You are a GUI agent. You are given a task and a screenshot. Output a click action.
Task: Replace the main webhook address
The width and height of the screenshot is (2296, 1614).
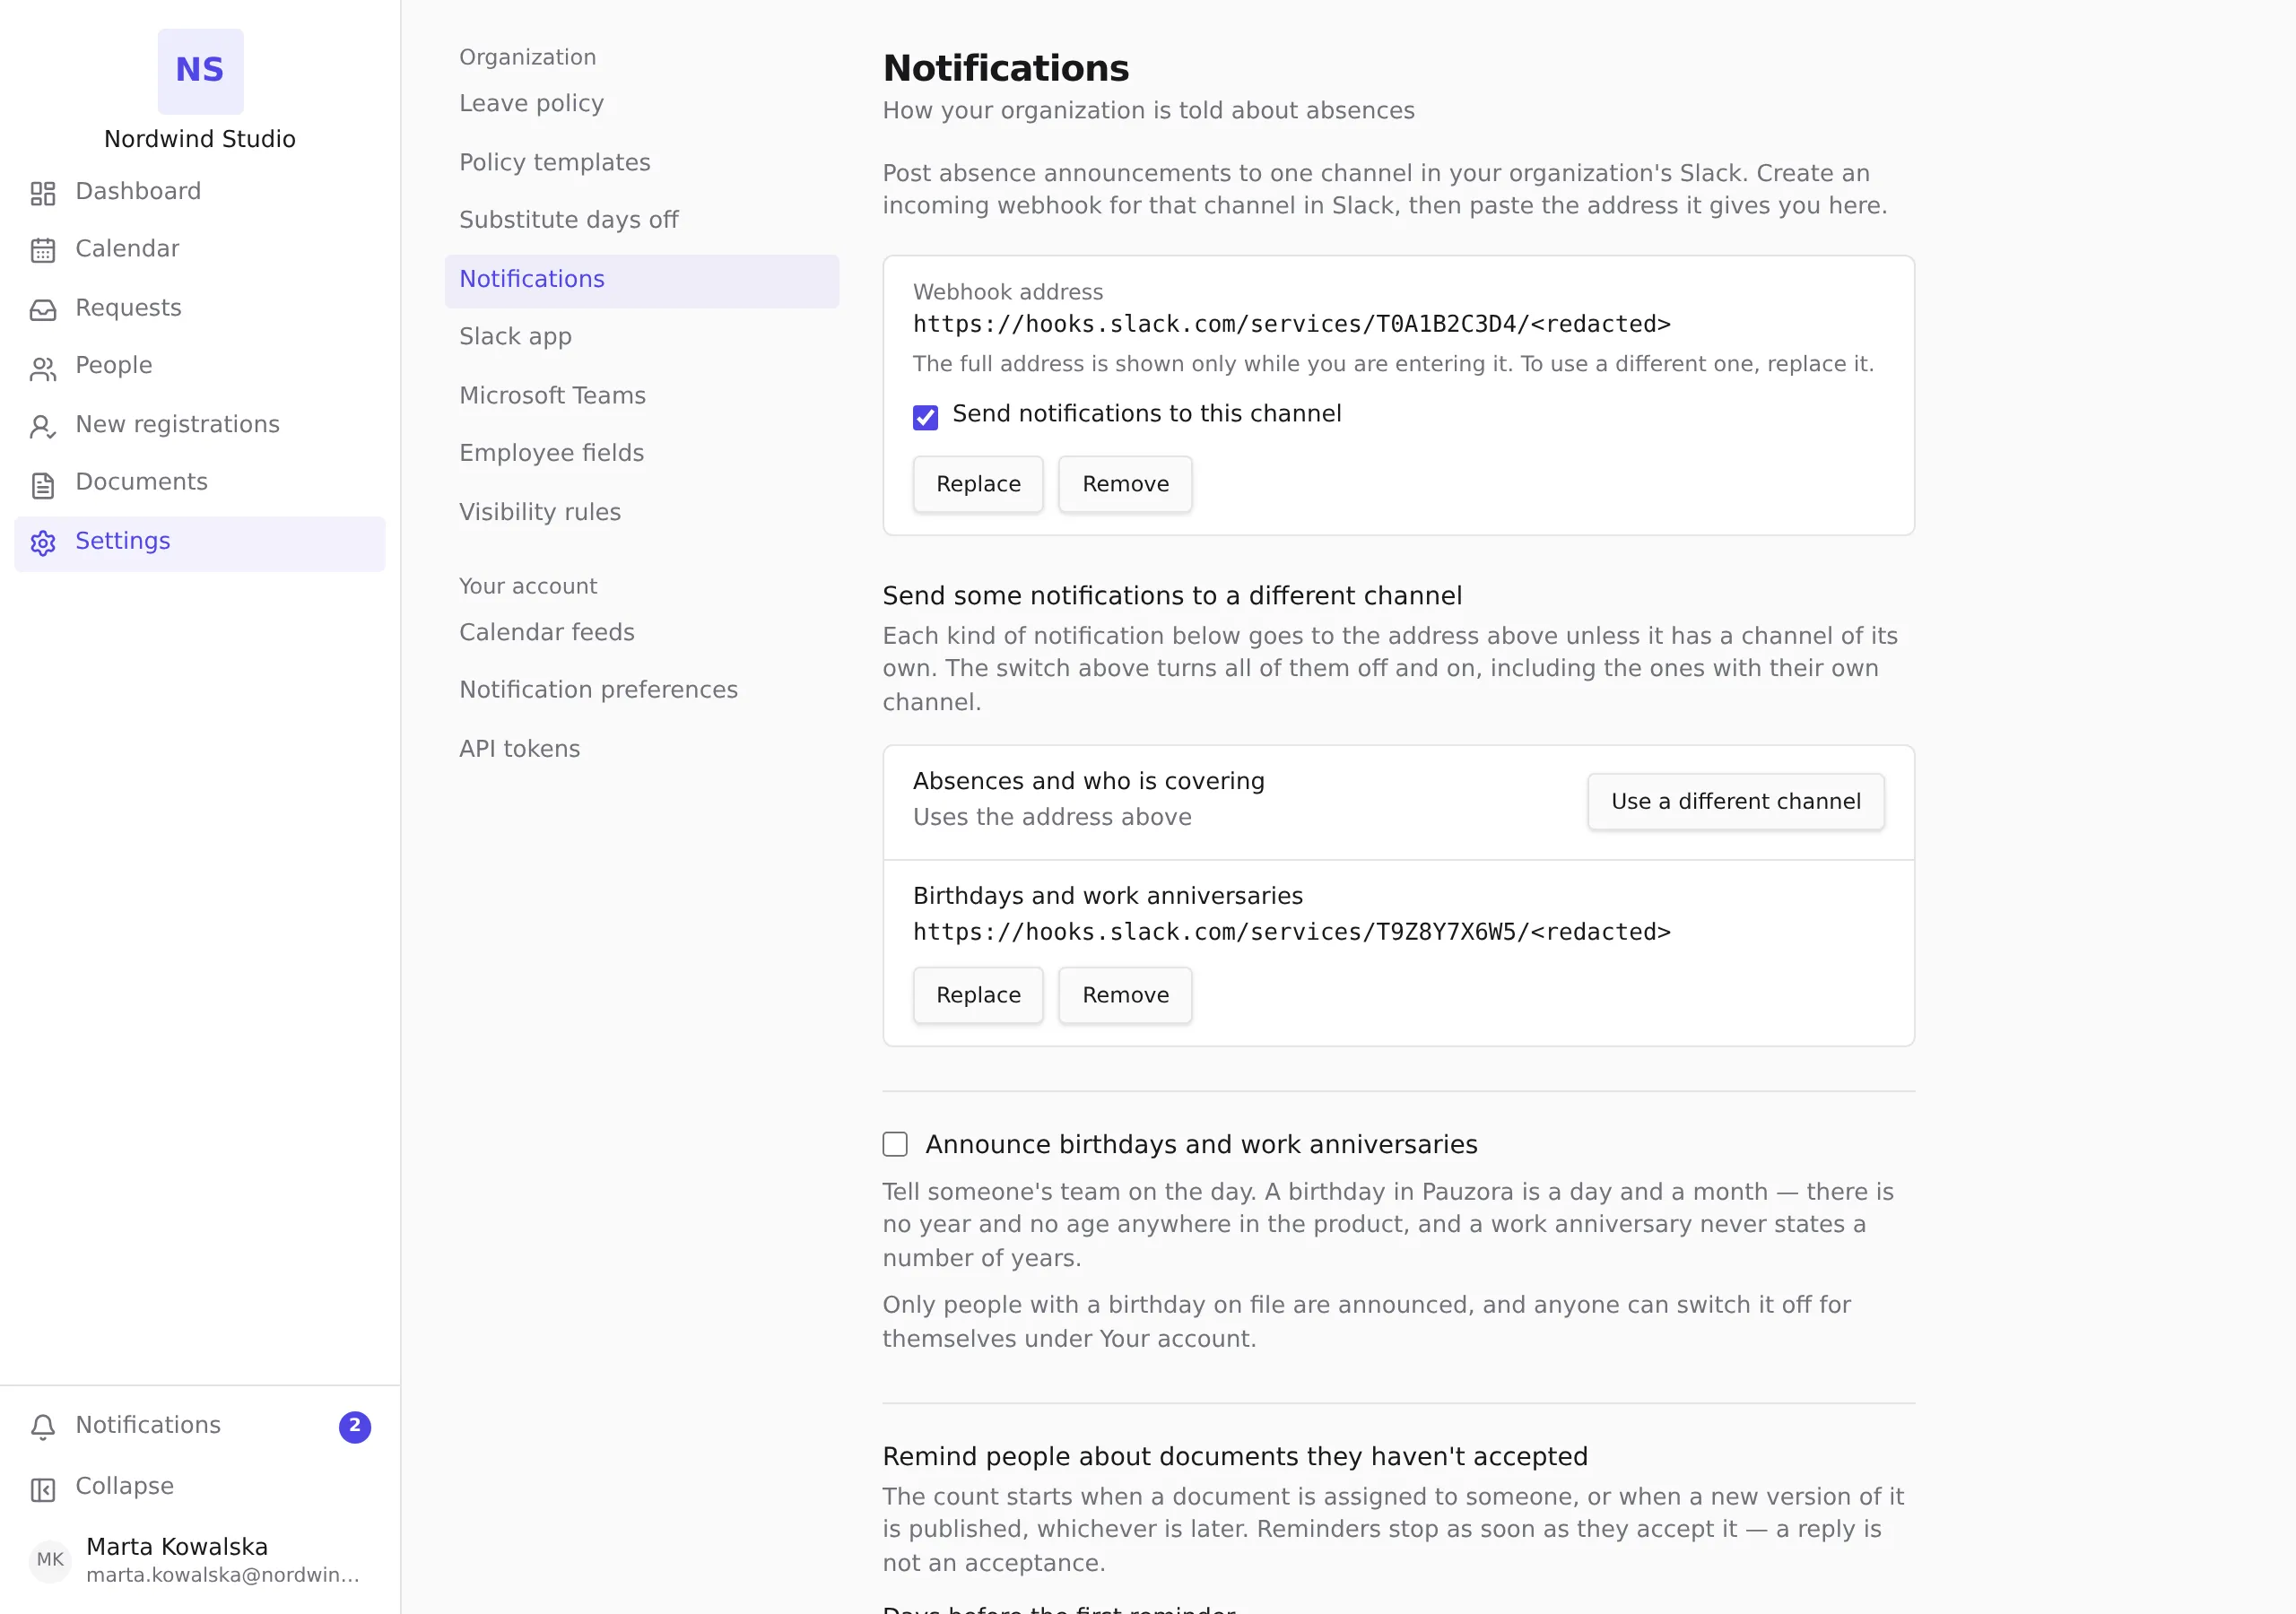click(977, 484)
